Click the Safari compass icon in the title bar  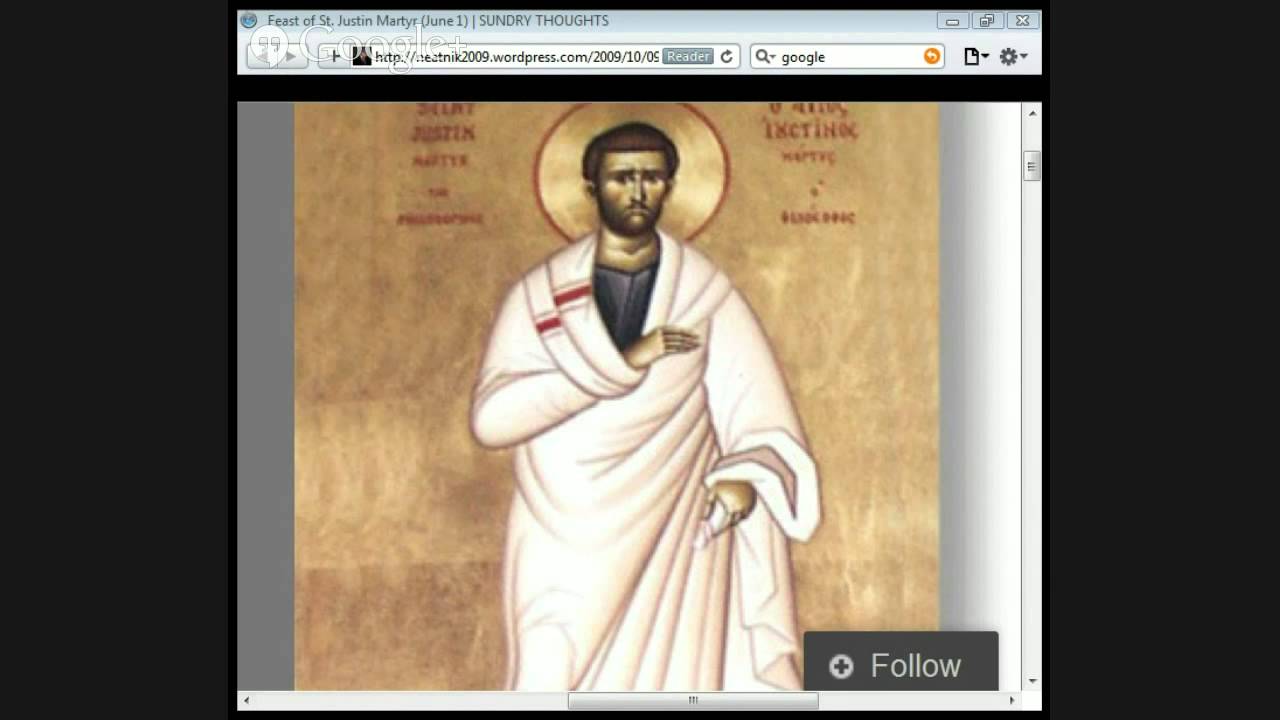[249, 20]
